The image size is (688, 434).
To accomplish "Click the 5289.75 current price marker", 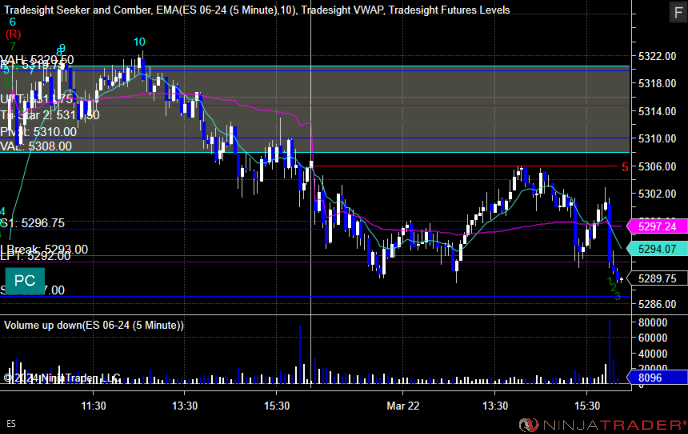I will [656, 279].
